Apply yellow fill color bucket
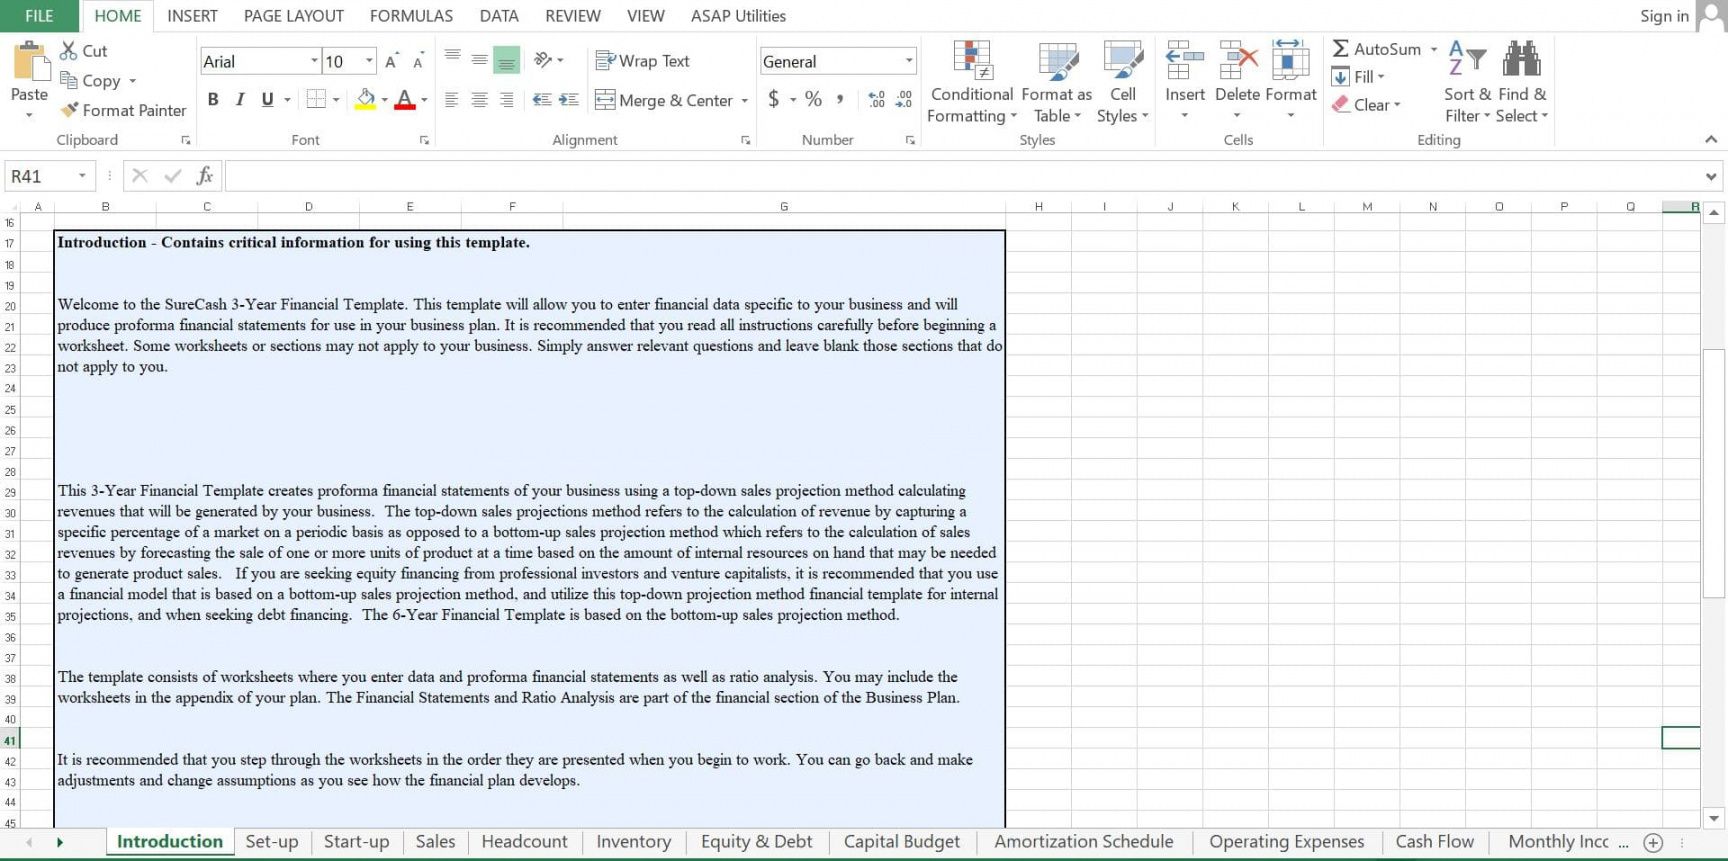 click(x=365, y=99)
